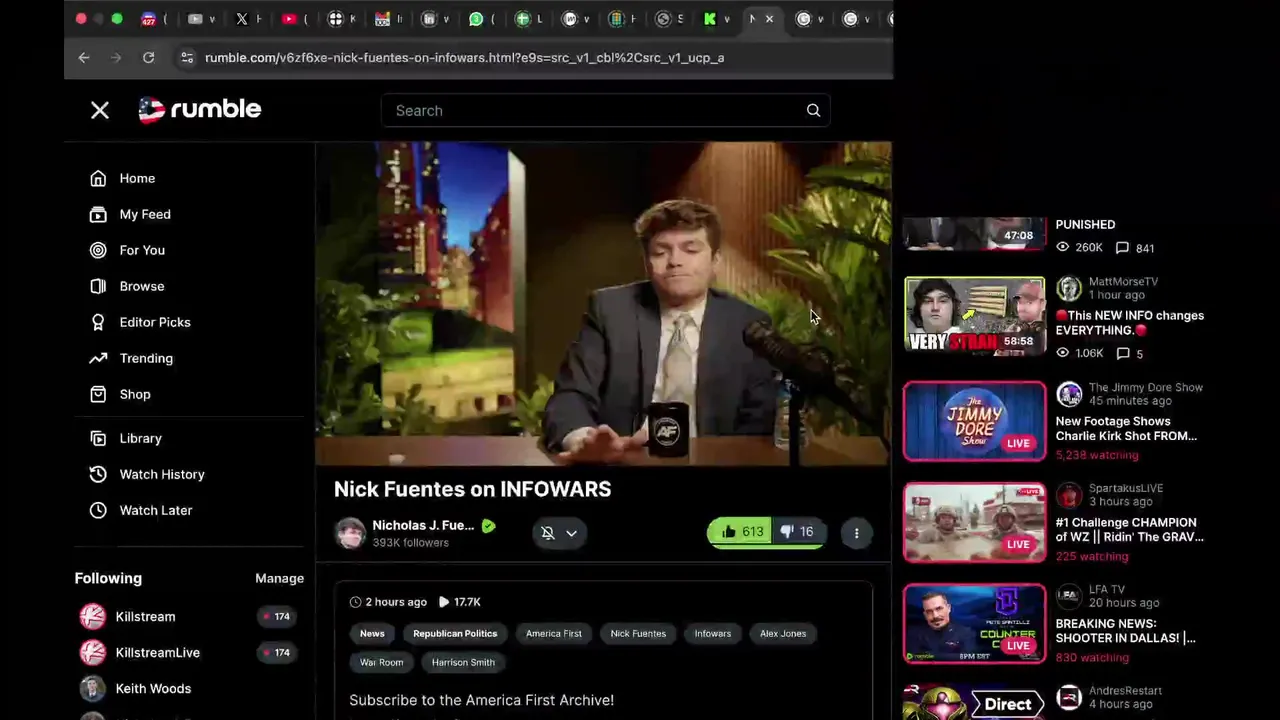This screenshot has width=1280, height=720.
Task: Expand the subscription options chevron
Action: (x=571, y=533)
